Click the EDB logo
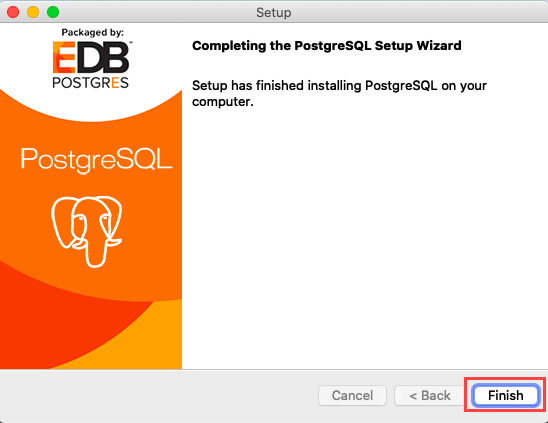Screen dimensions: 548x423 (x=92, y=57)
